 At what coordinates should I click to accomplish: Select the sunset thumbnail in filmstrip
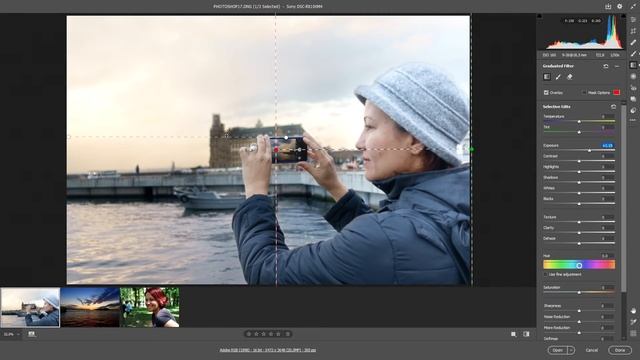point(90,307)
